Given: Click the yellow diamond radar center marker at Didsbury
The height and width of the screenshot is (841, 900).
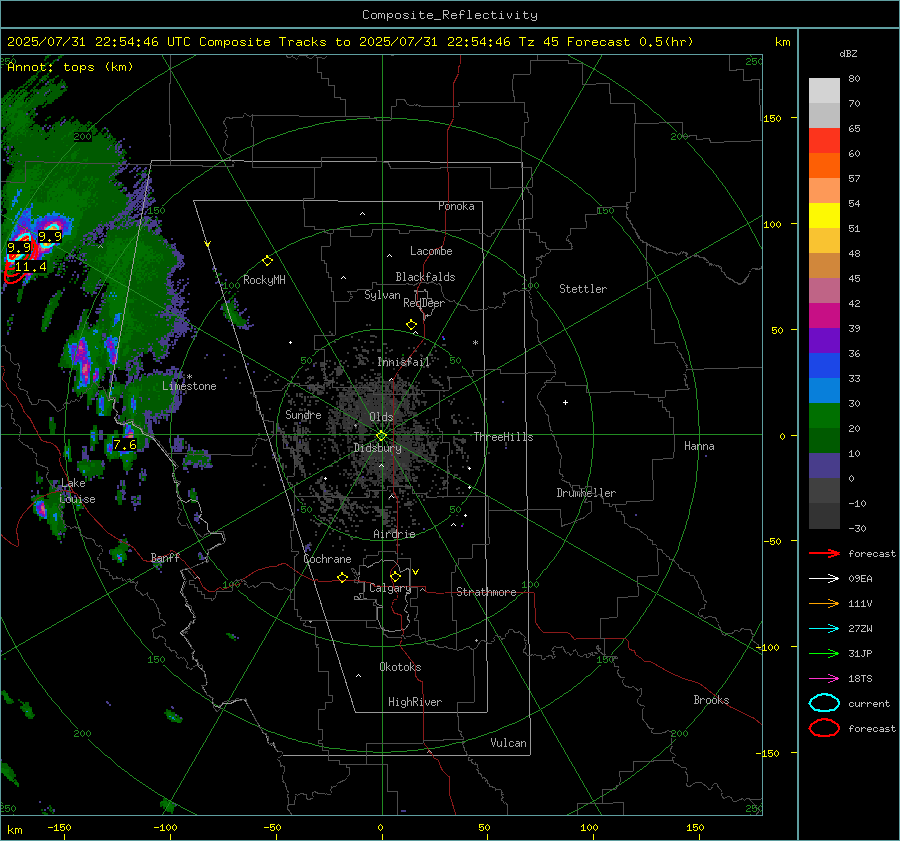Looking at the screenshot, I should (381, 436).
